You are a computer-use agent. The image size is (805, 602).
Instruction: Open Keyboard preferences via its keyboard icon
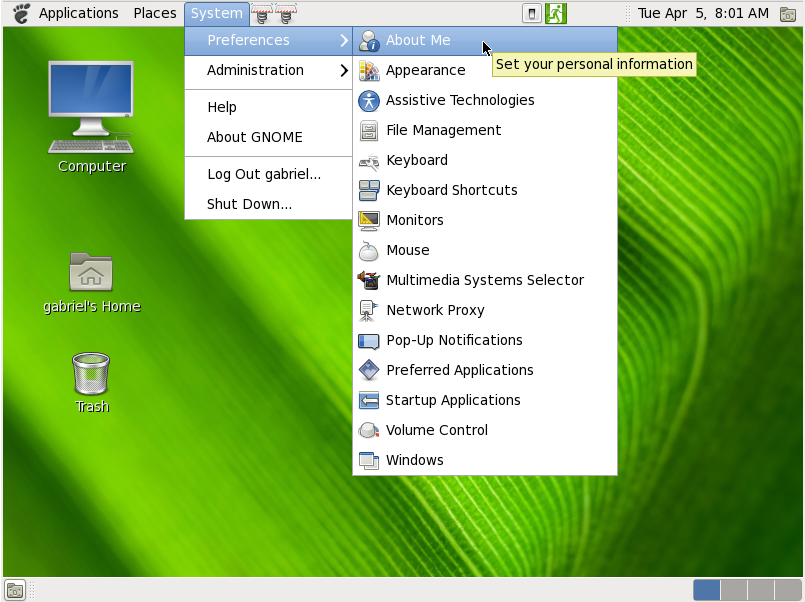click(369, 161)
